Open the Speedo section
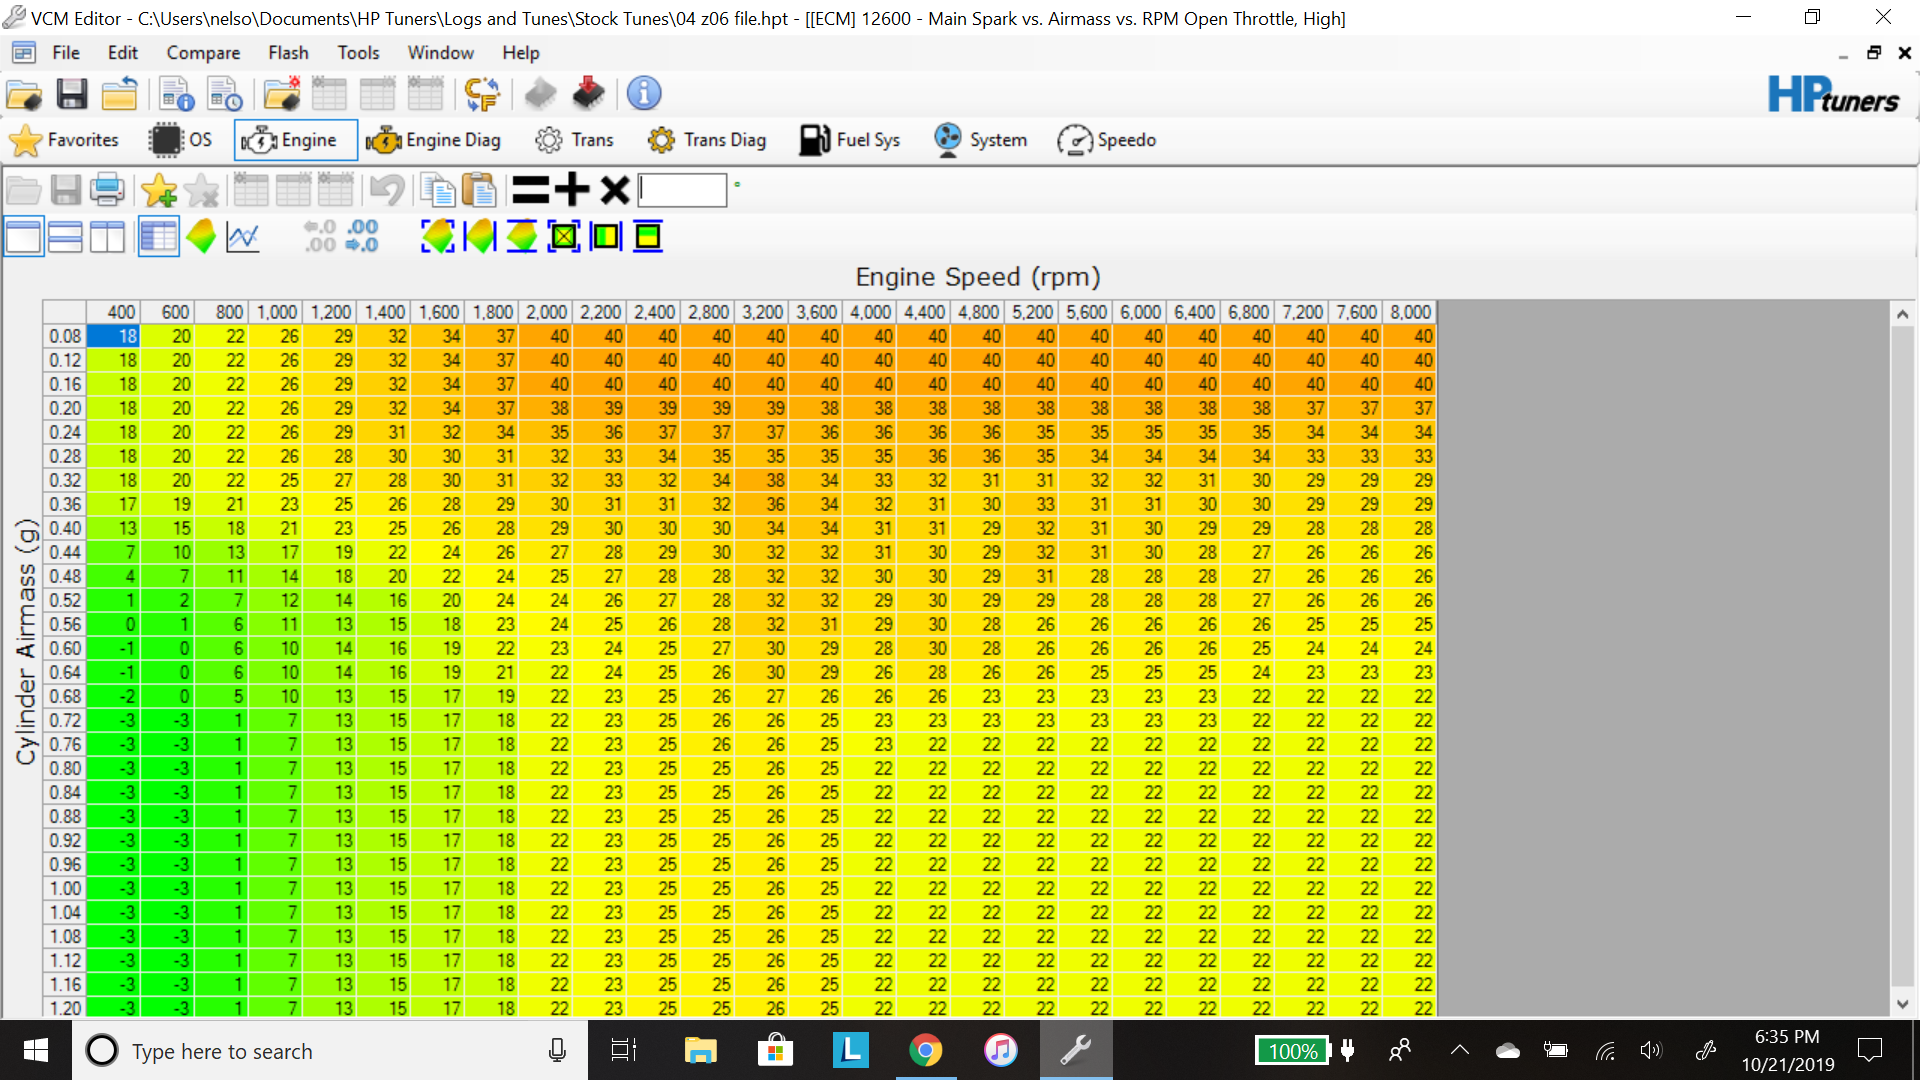Screen dimensions: 1920x1080 [x=1106, y=140]
